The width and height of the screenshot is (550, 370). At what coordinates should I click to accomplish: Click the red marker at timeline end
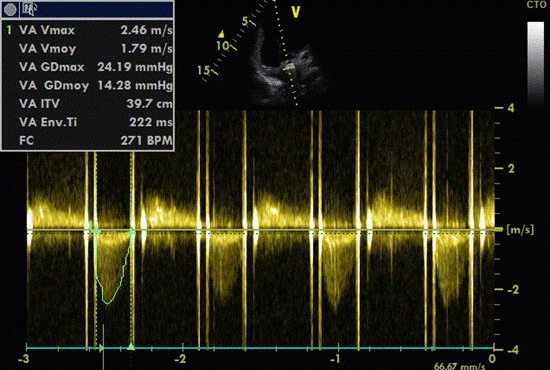pos(494,347)
